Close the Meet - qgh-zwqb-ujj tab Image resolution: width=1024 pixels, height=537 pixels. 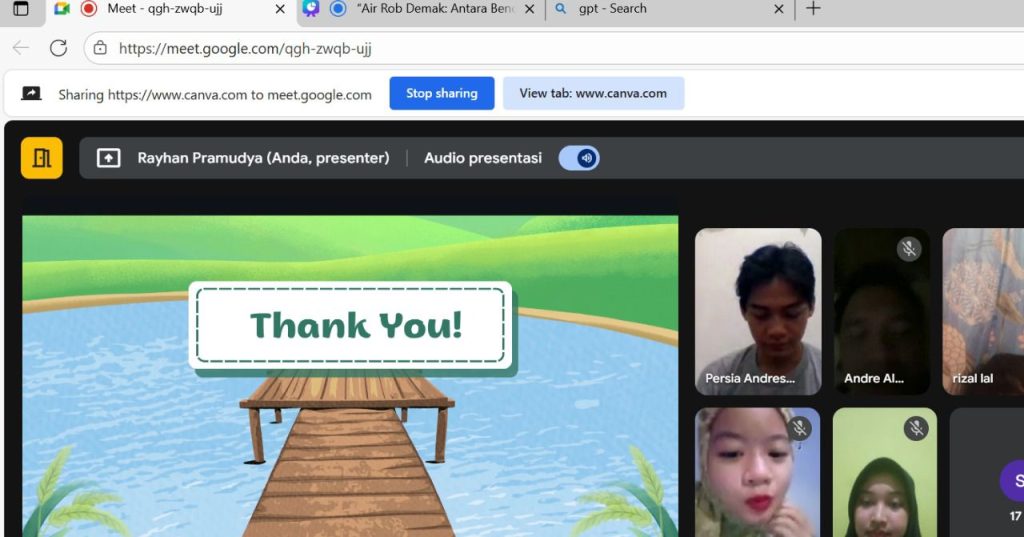click(280, 9)
